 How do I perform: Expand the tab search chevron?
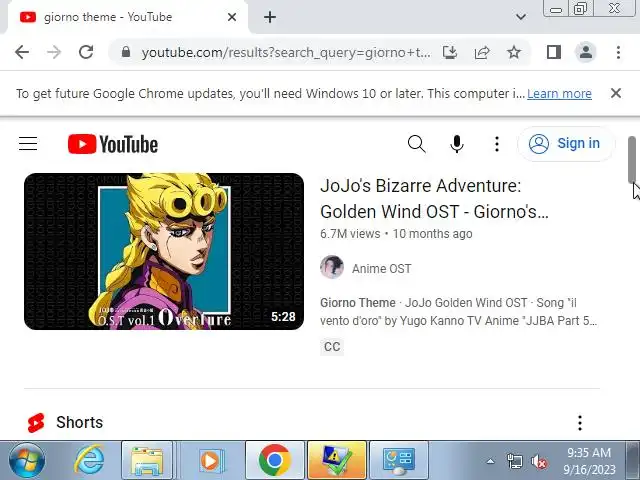tap(520, 17)
